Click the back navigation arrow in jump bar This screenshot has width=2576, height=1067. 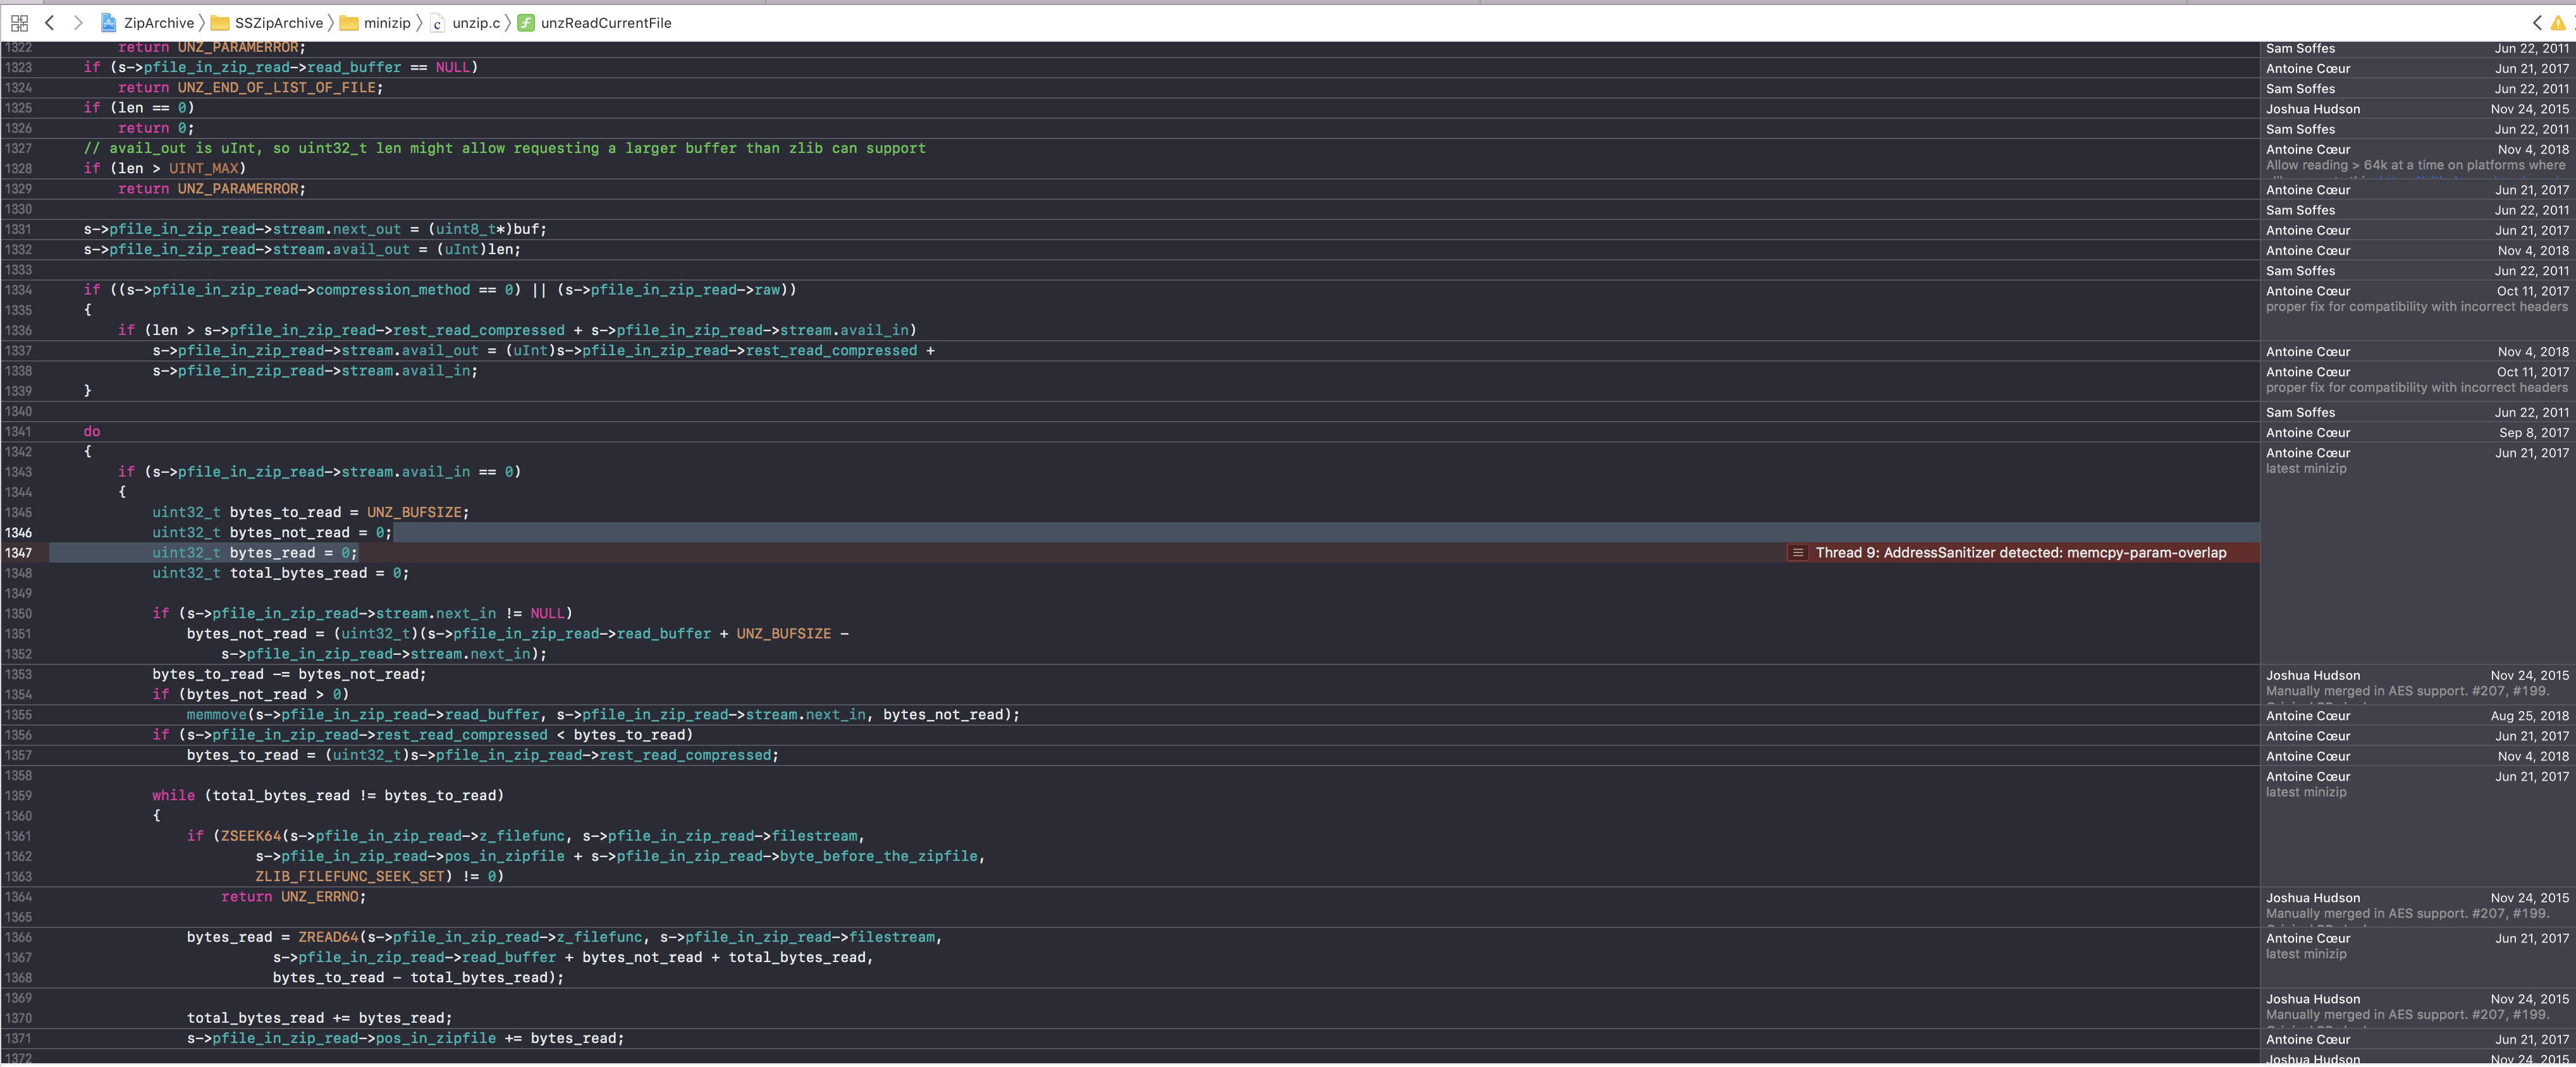pos(50,22)
